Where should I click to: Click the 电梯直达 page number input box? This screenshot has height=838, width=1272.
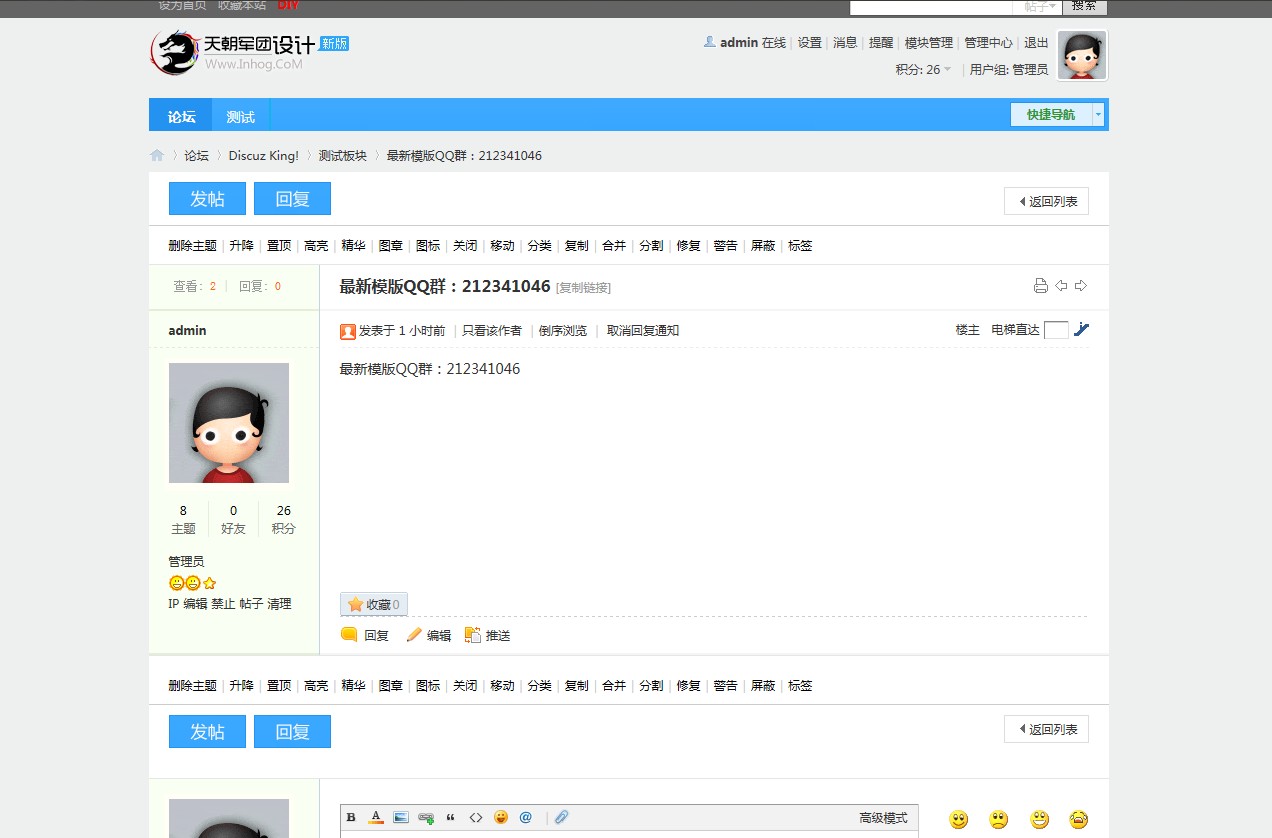(1056, 329)
